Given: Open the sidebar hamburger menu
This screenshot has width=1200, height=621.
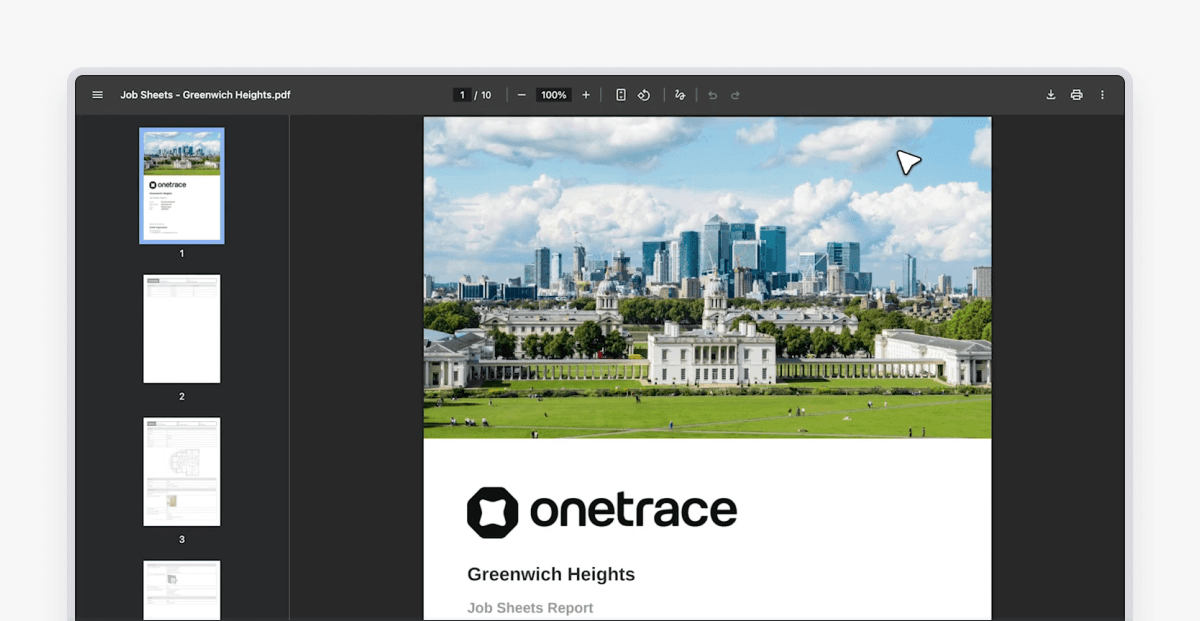Looking at the screenshot, I should click(97, 94).
